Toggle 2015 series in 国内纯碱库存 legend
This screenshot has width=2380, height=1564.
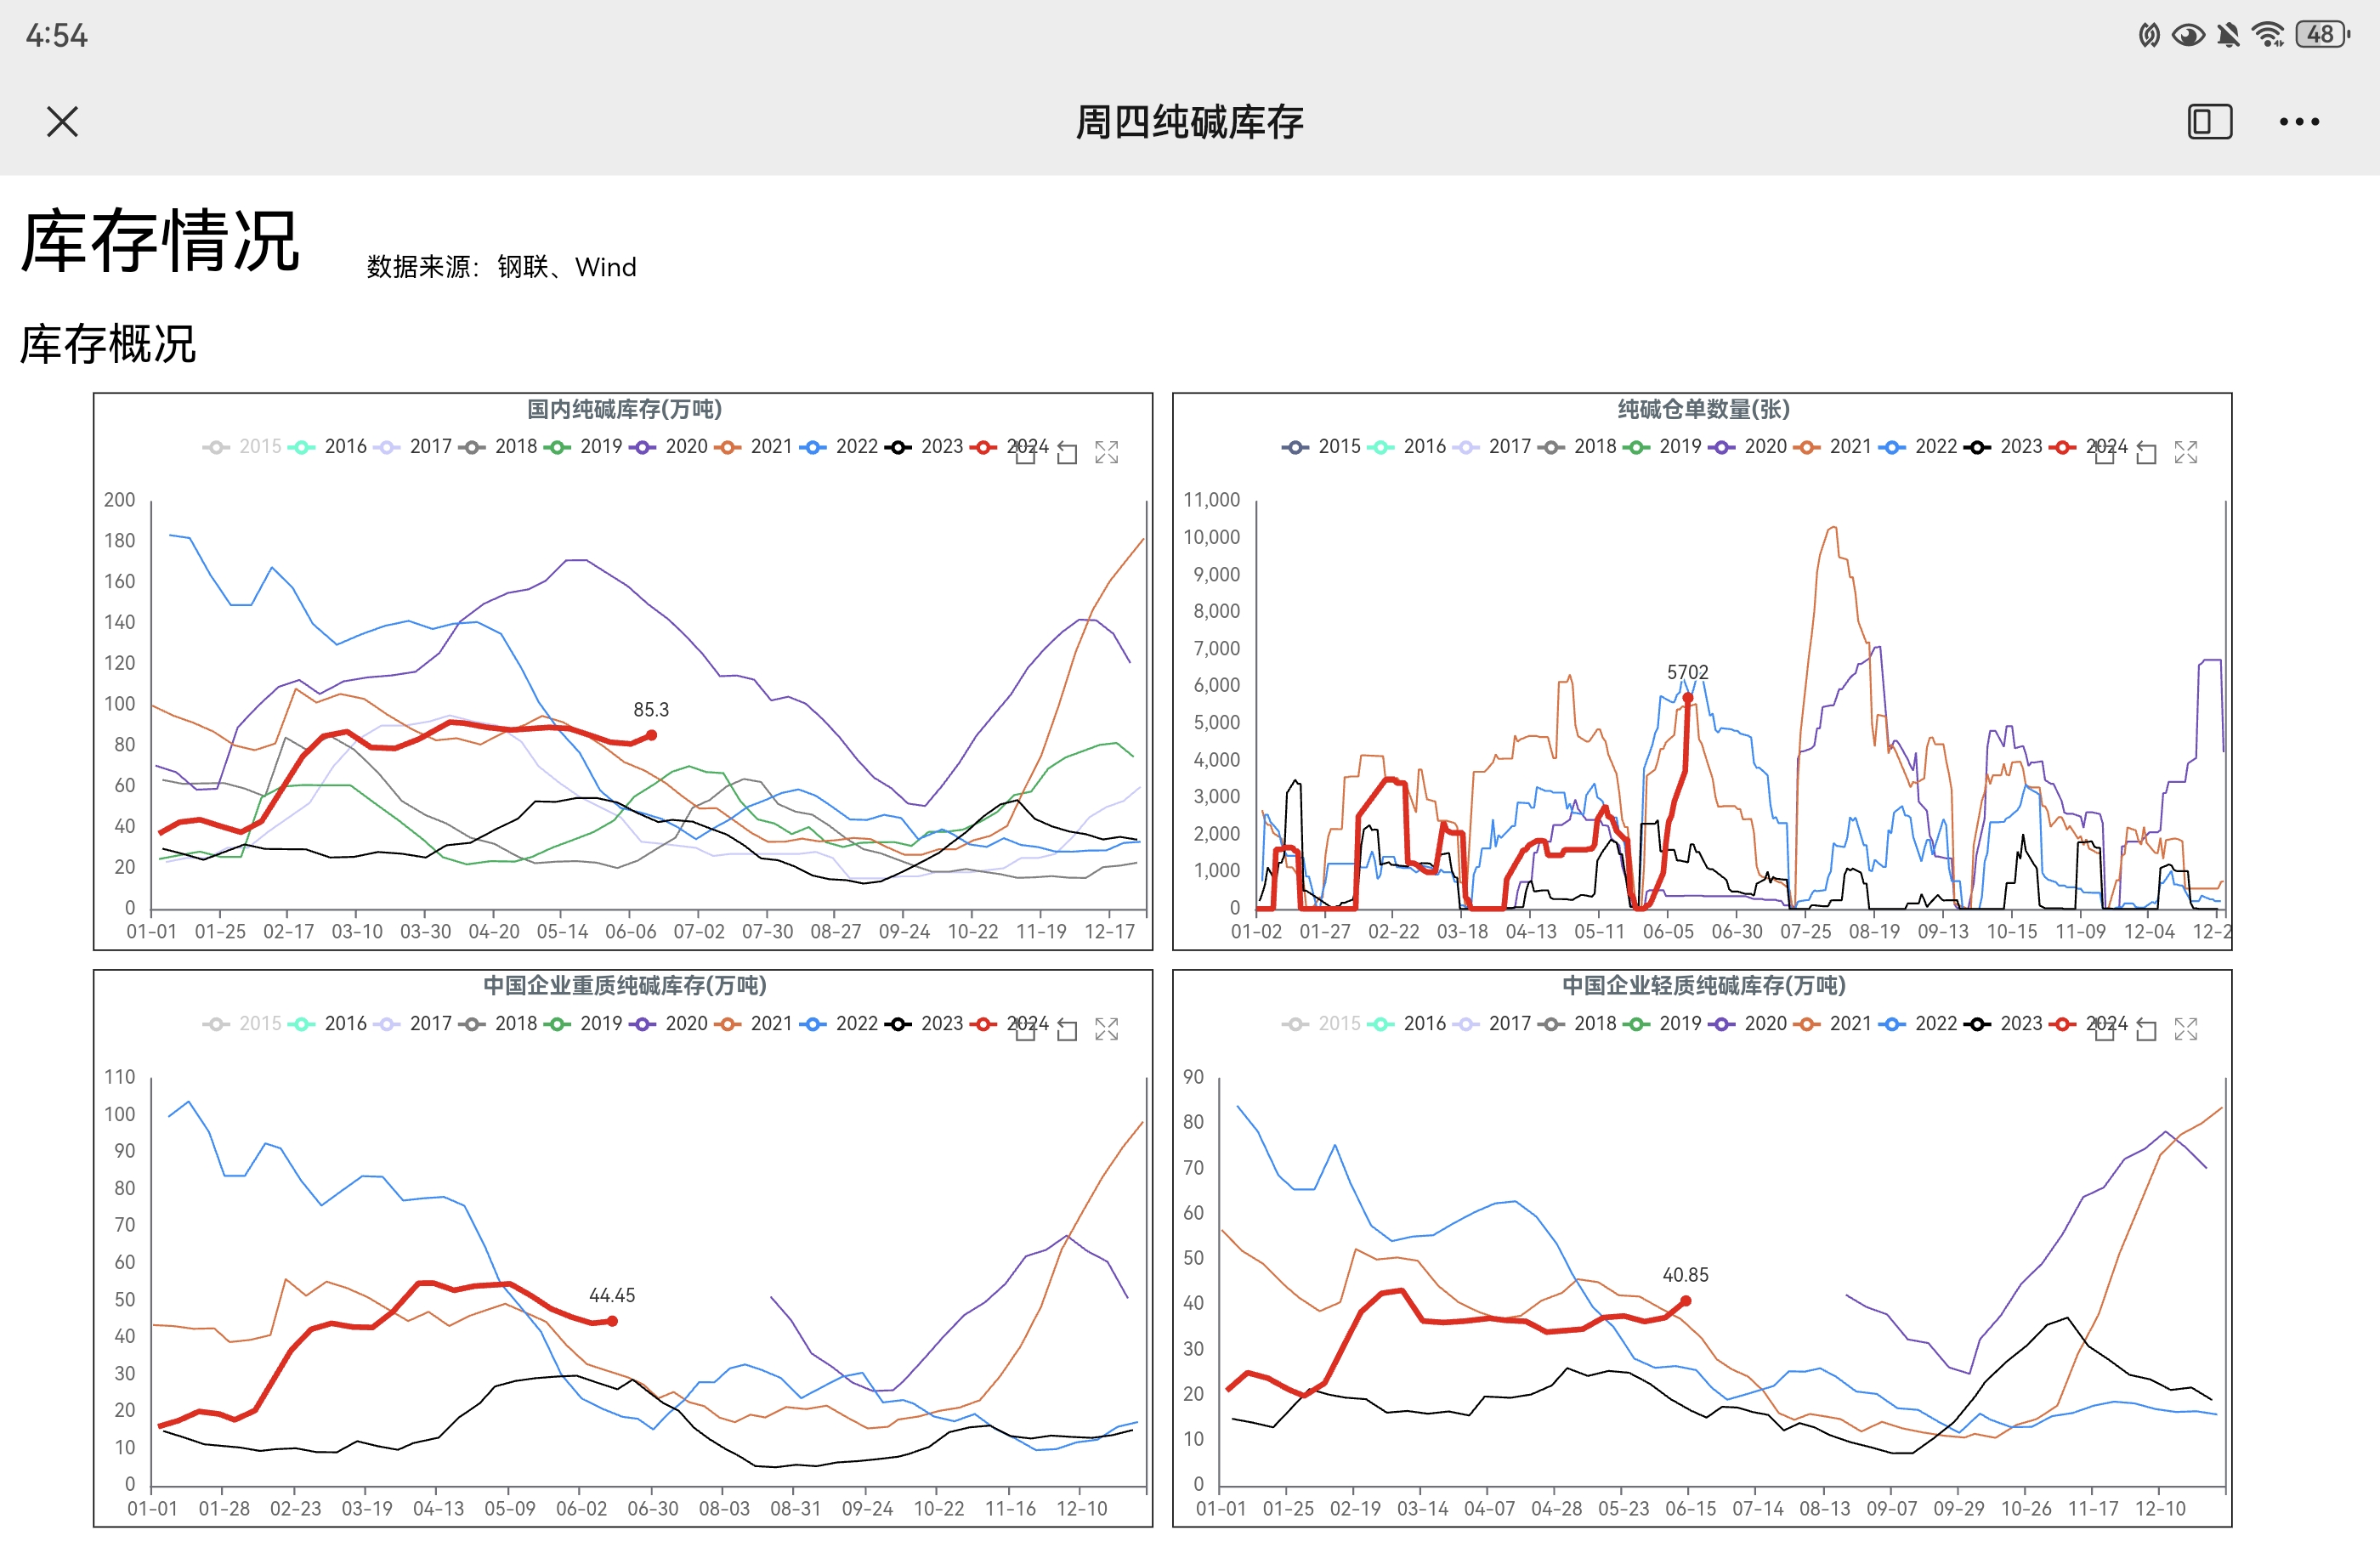click(x=242, y=447)
